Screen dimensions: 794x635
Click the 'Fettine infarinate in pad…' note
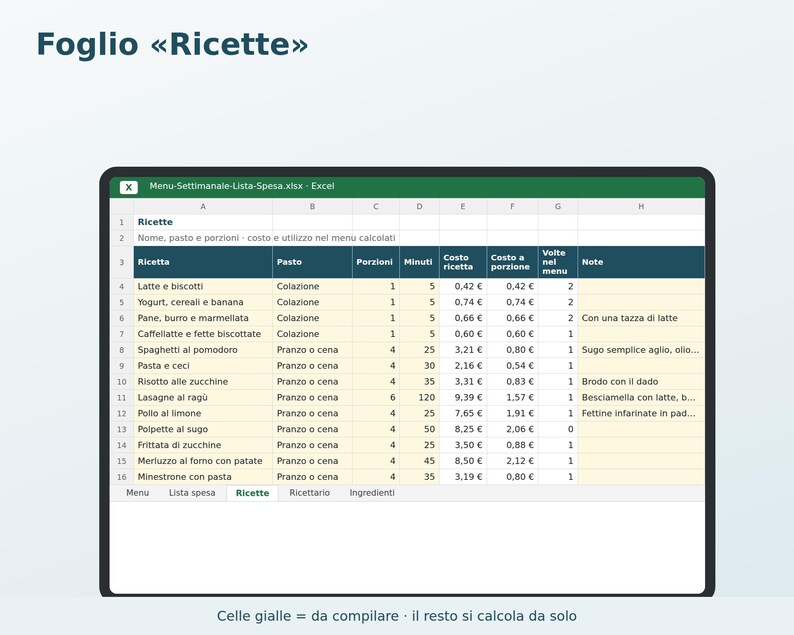tap(641, 413)
